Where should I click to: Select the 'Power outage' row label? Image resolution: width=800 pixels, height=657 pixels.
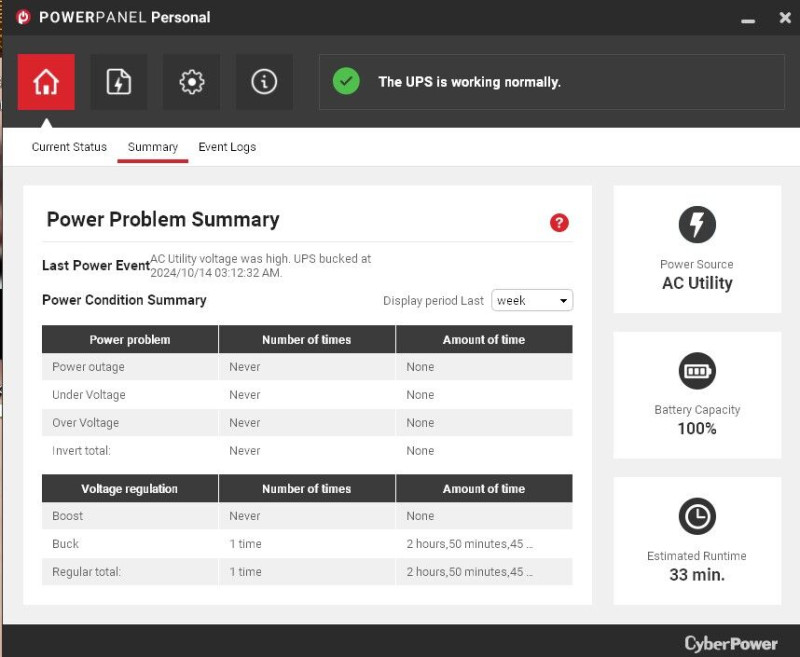point(88,367)
